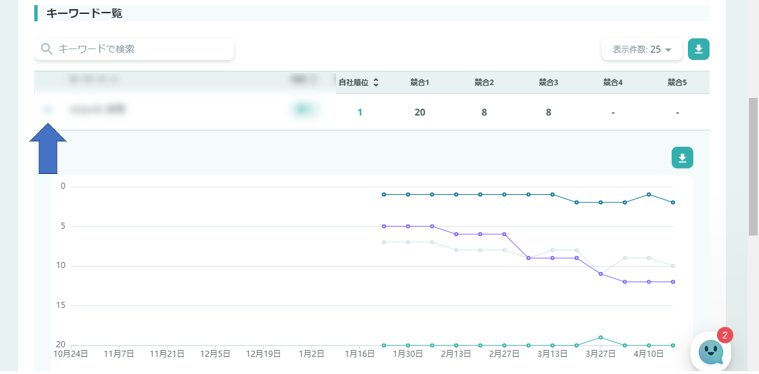This screenshot has width=759, height=374.
Task: Download the ranking chart with teal button
Action: click(683, 158)
